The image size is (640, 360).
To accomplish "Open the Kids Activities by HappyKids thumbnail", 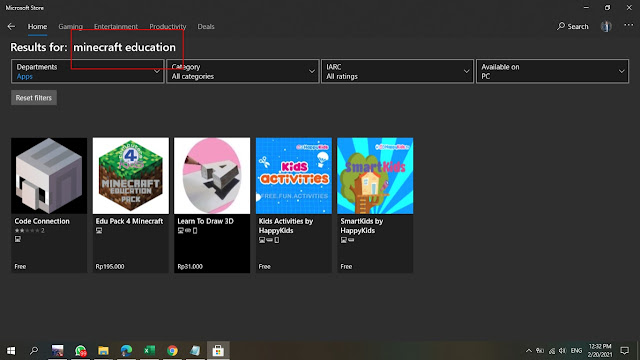I will 294,176.
